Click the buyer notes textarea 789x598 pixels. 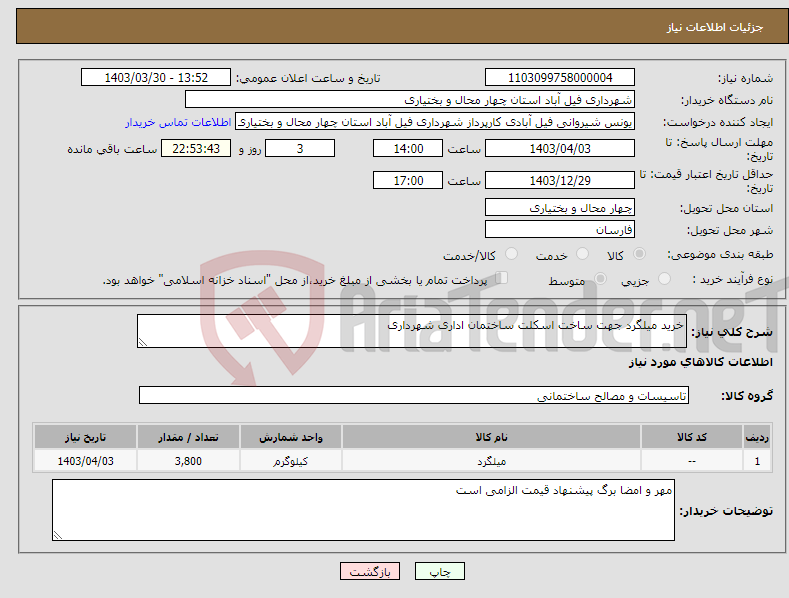click(363, 510)
